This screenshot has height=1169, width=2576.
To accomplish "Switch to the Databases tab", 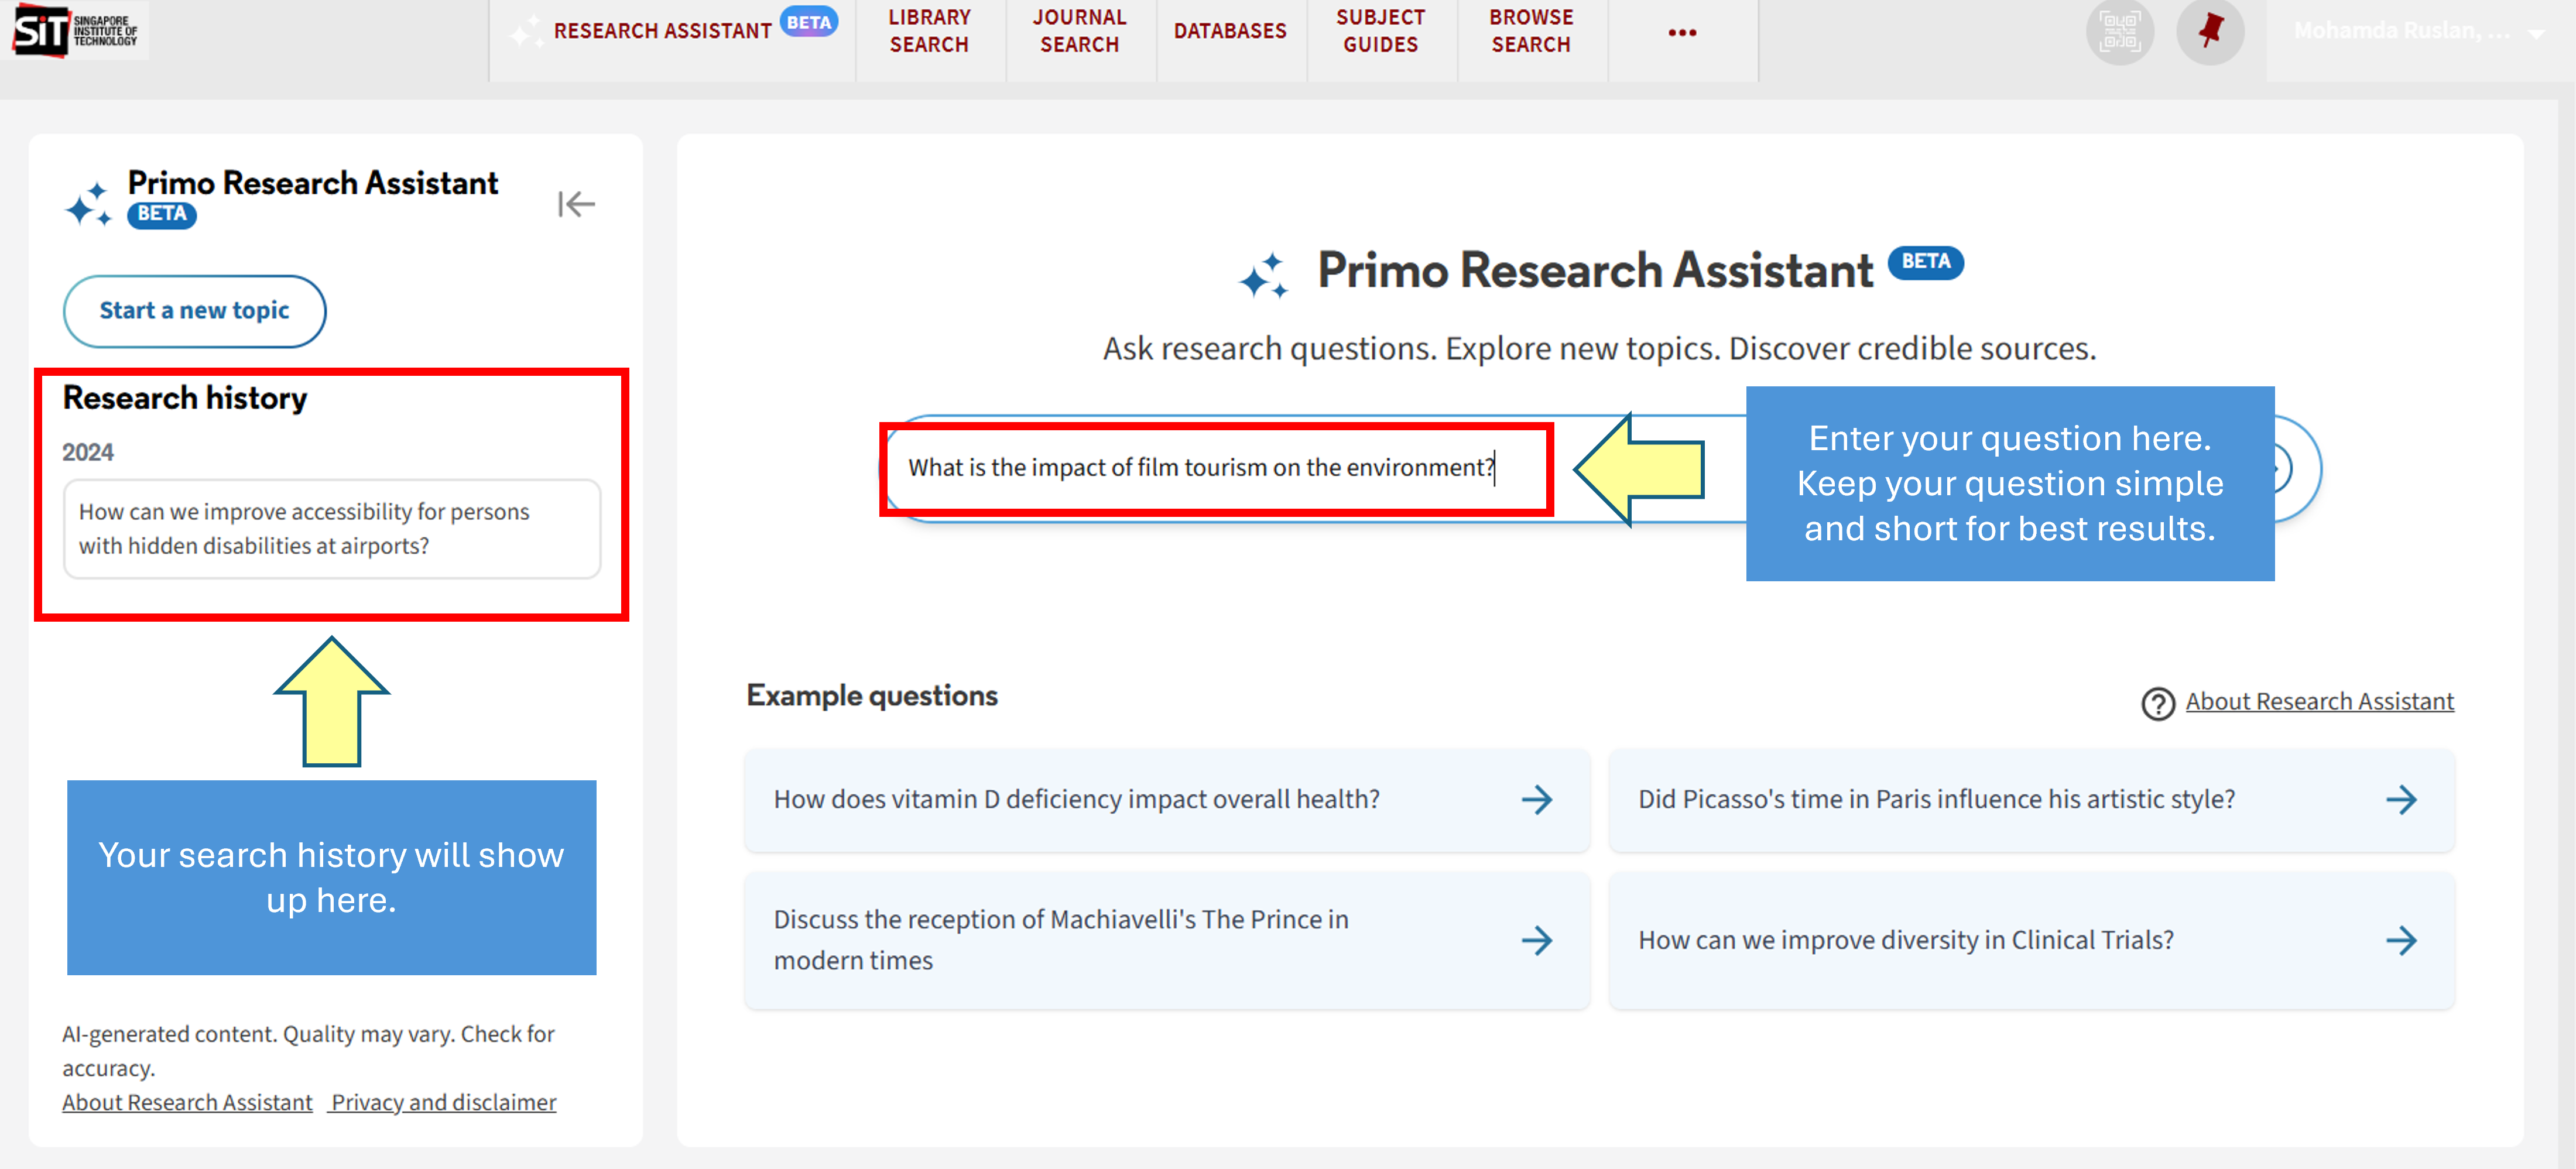I will [1230, 30].
